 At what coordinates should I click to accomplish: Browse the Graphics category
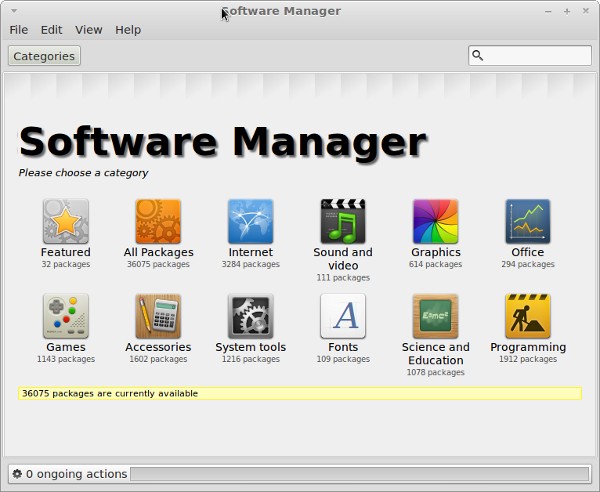pyautogui.click(x=435, y=221)
